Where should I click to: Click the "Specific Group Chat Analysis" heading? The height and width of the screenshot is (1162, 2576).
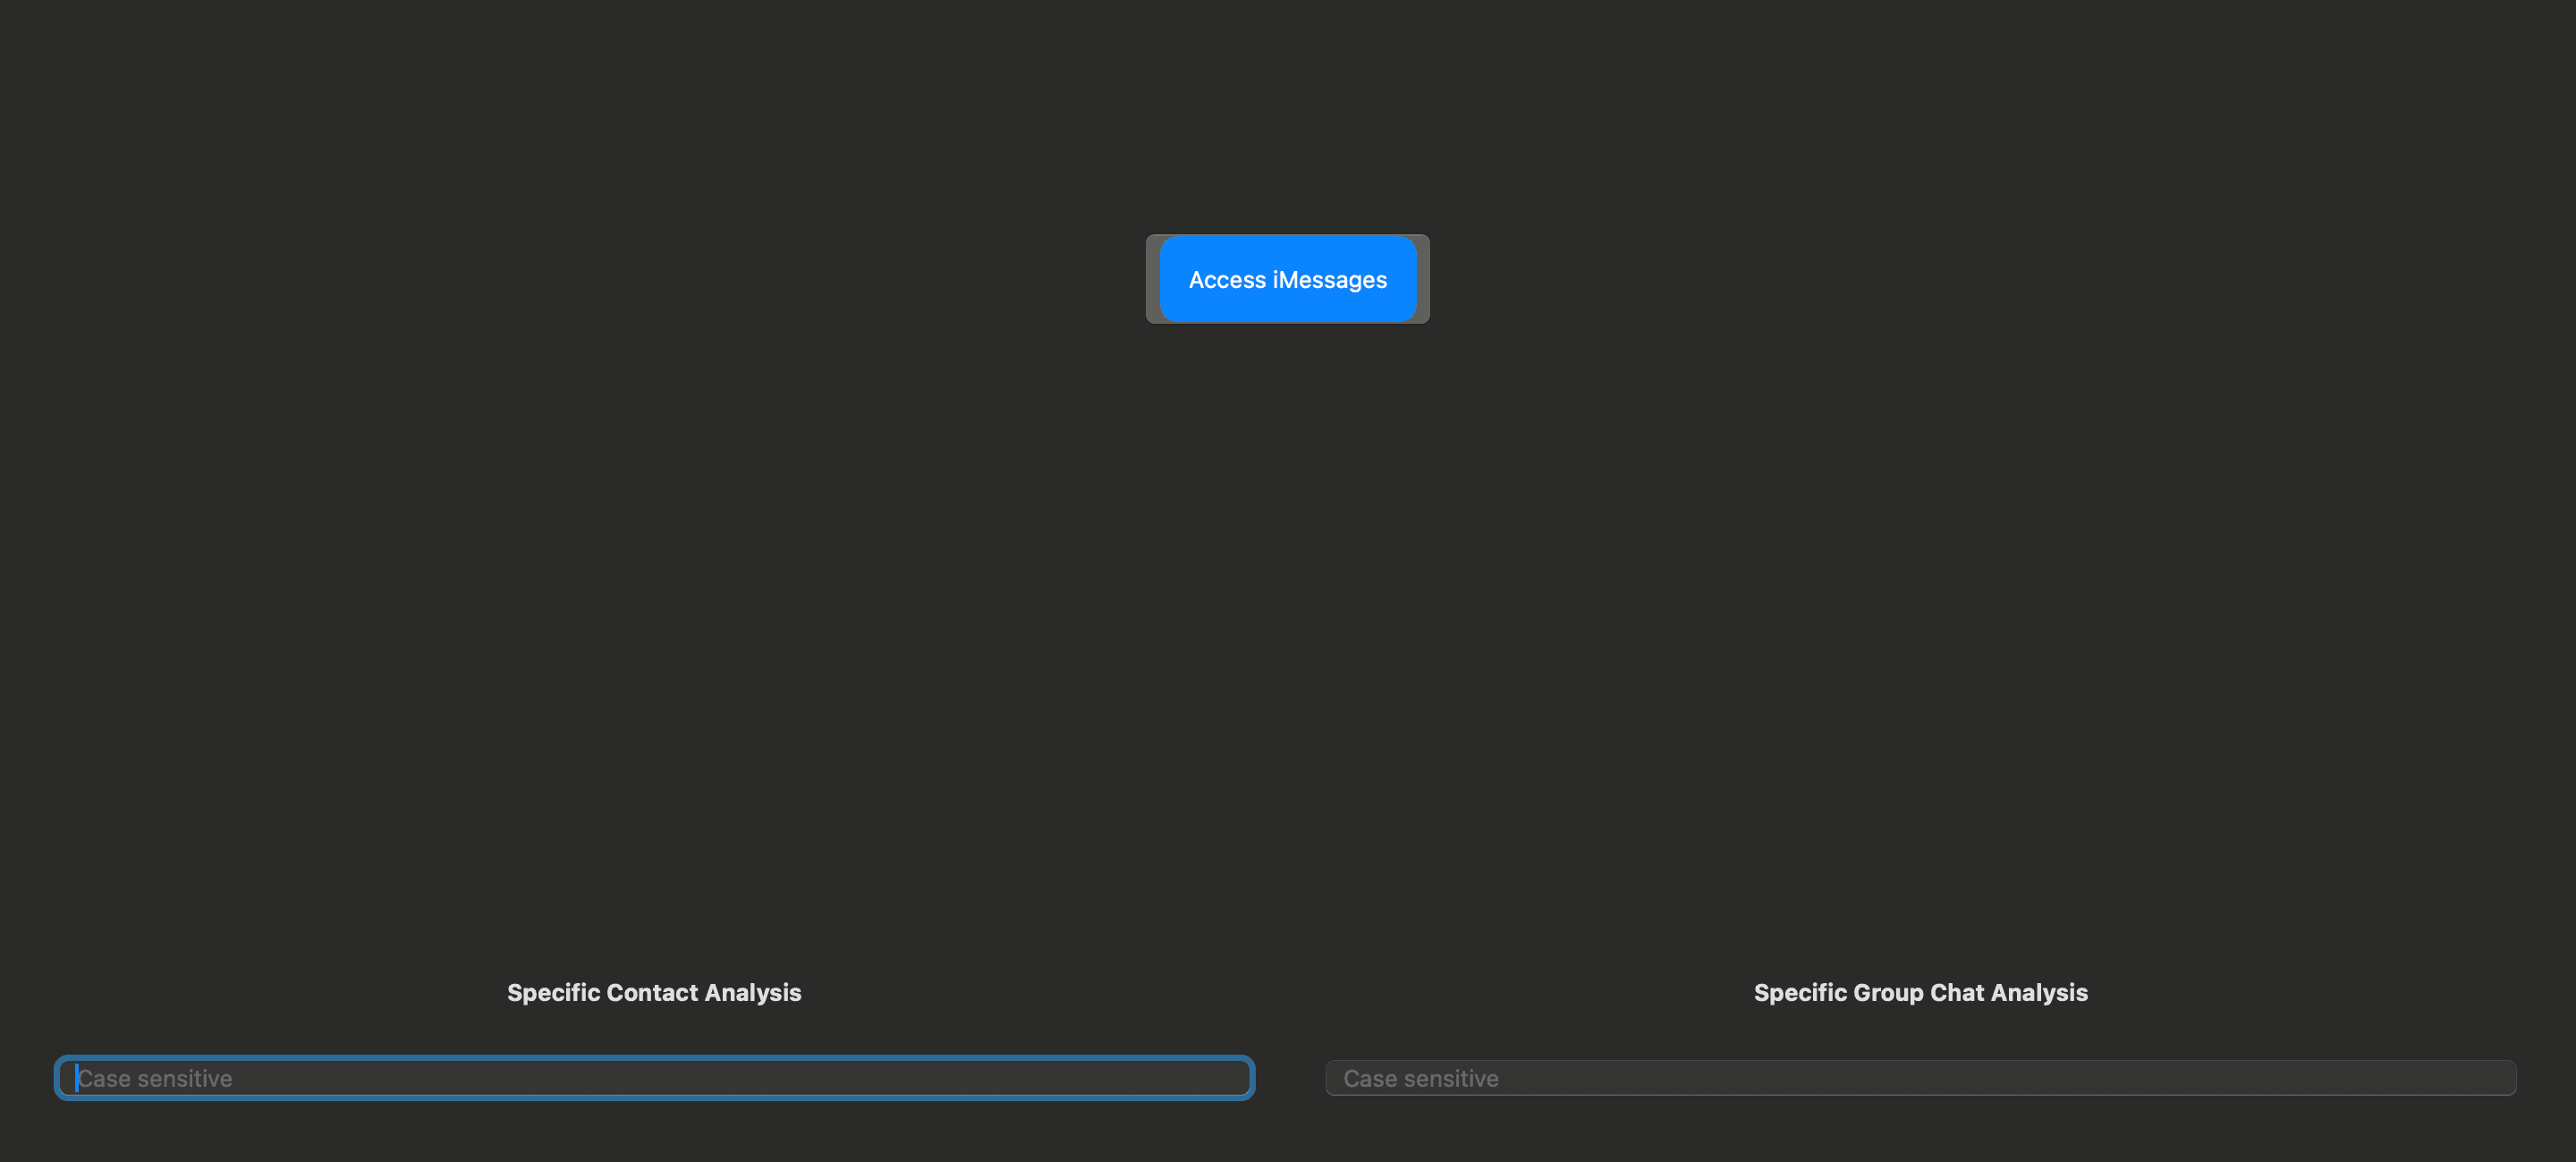tap(1920, 992)
